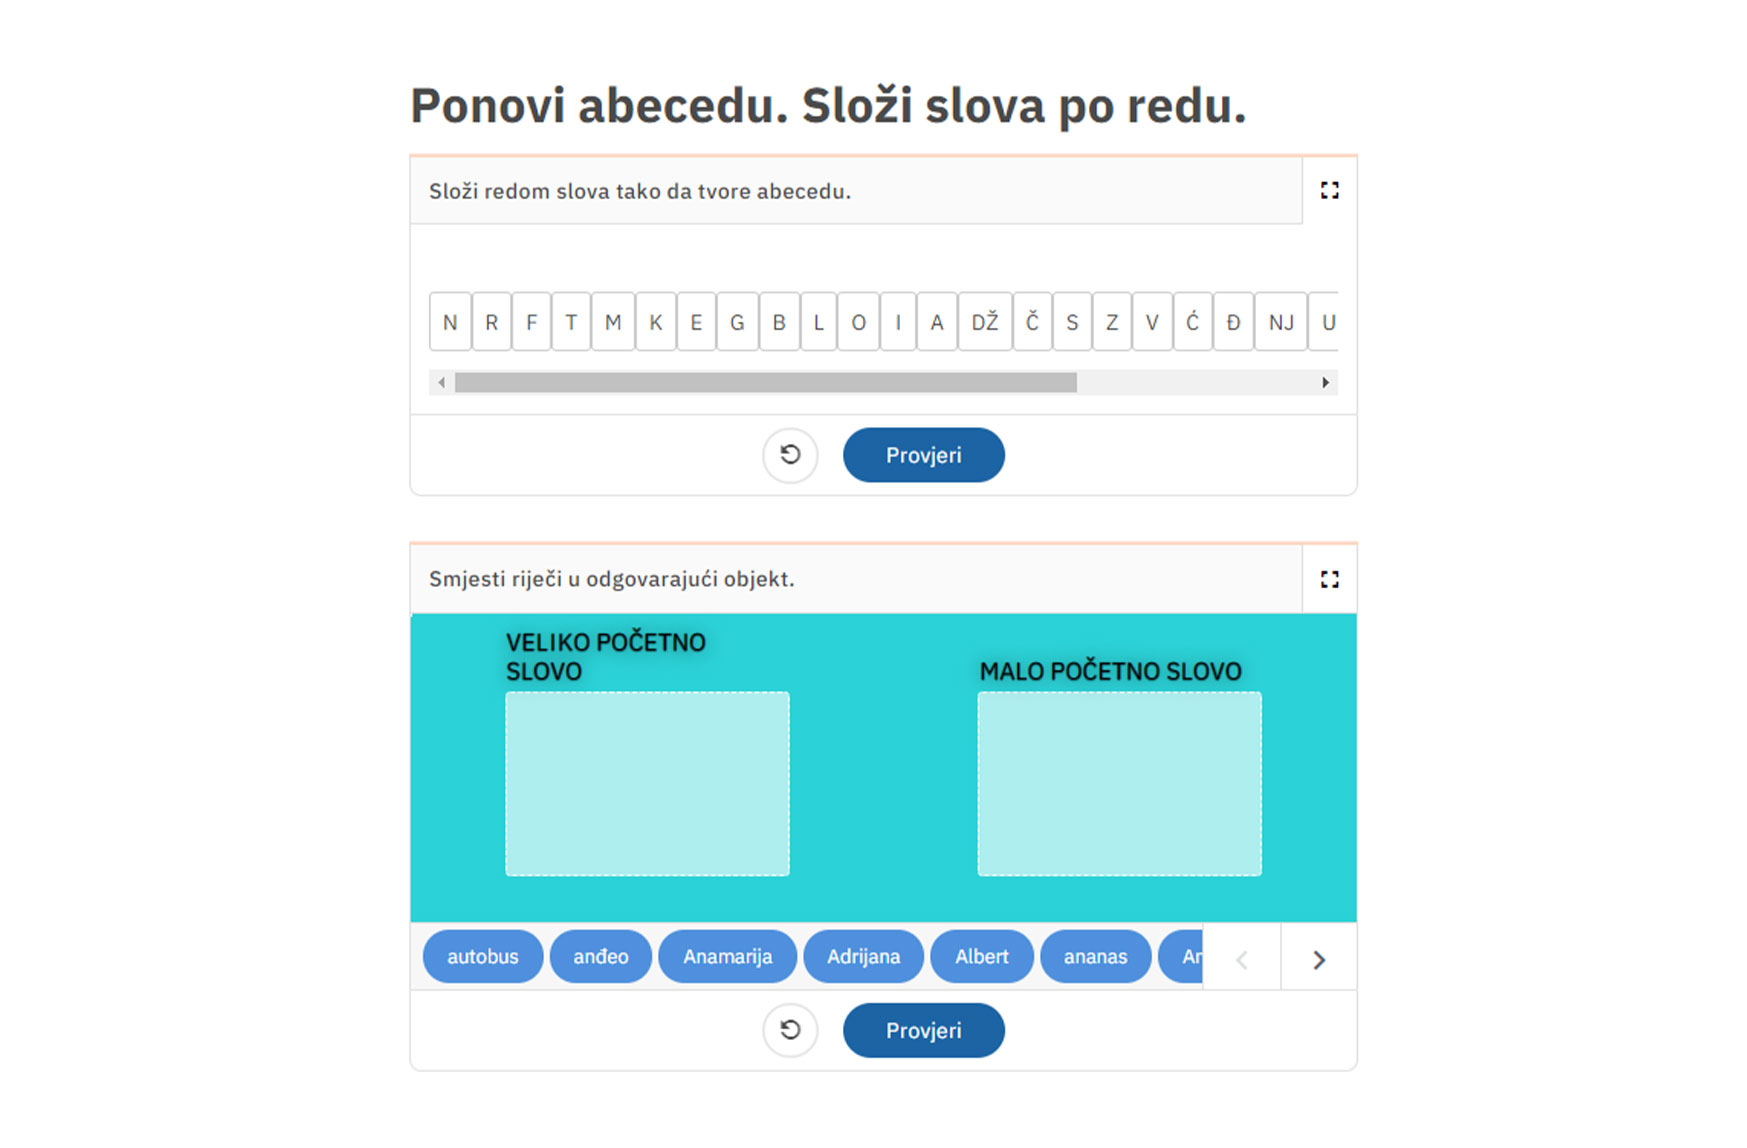
Task: Pick the word chip autobus
Action: point(483,956)
